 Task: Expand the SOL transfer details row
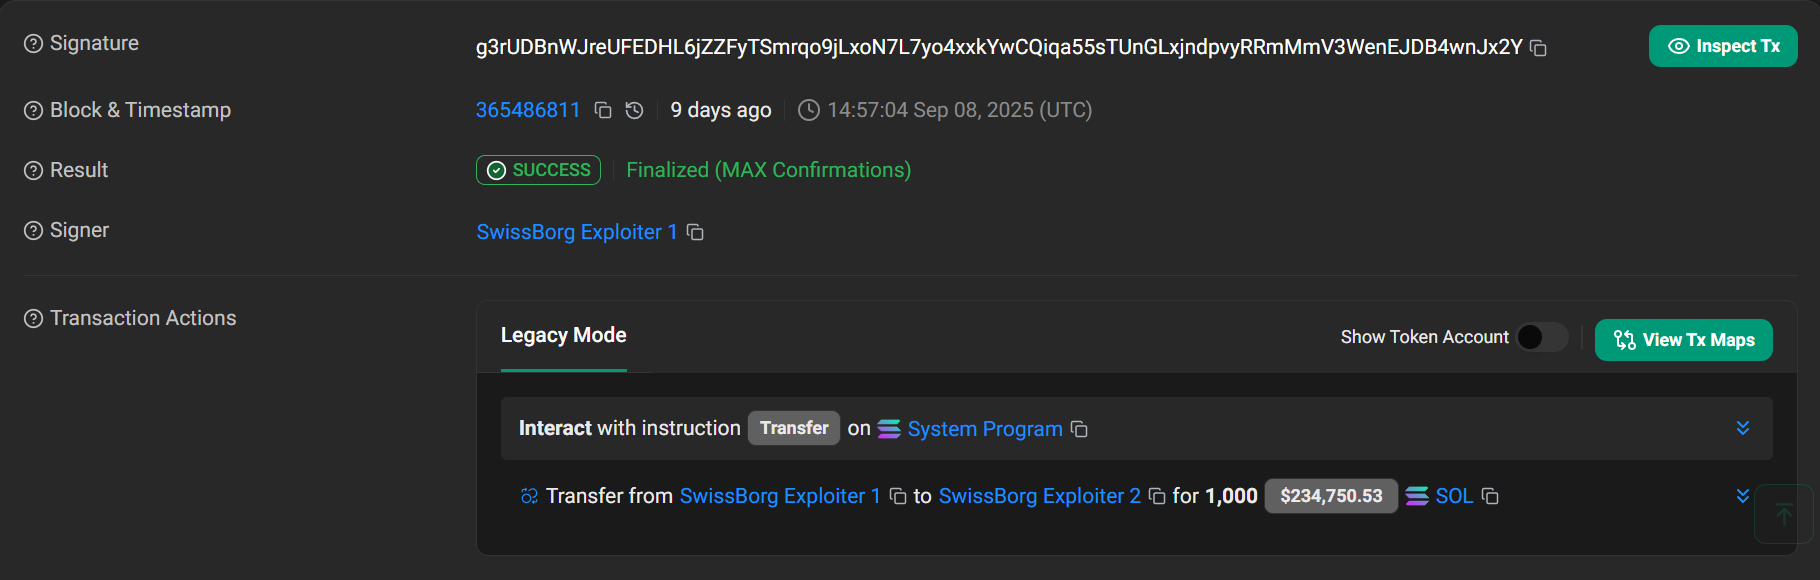1743,496
